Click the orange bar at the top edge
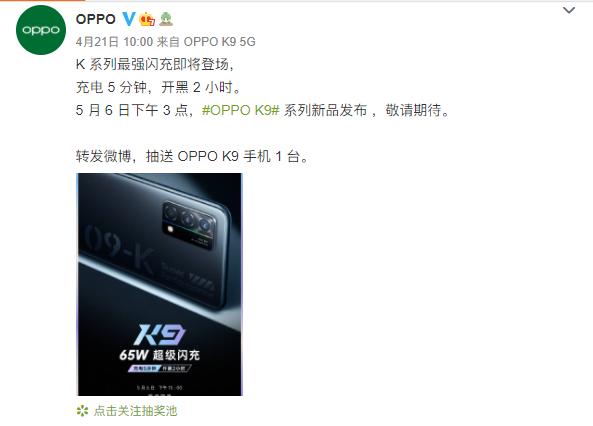Image resolution: width=593 pixels, height=426 pixels. (43, 1)
